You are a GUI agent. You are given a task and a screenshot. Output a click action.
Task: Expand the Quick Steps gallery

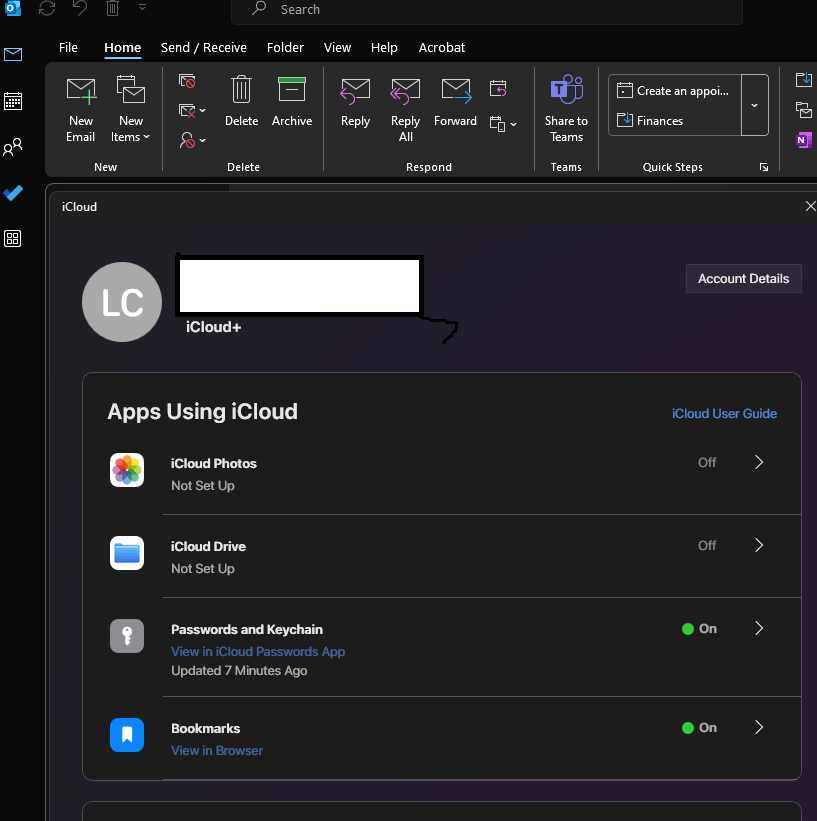[x=755, y=105]
